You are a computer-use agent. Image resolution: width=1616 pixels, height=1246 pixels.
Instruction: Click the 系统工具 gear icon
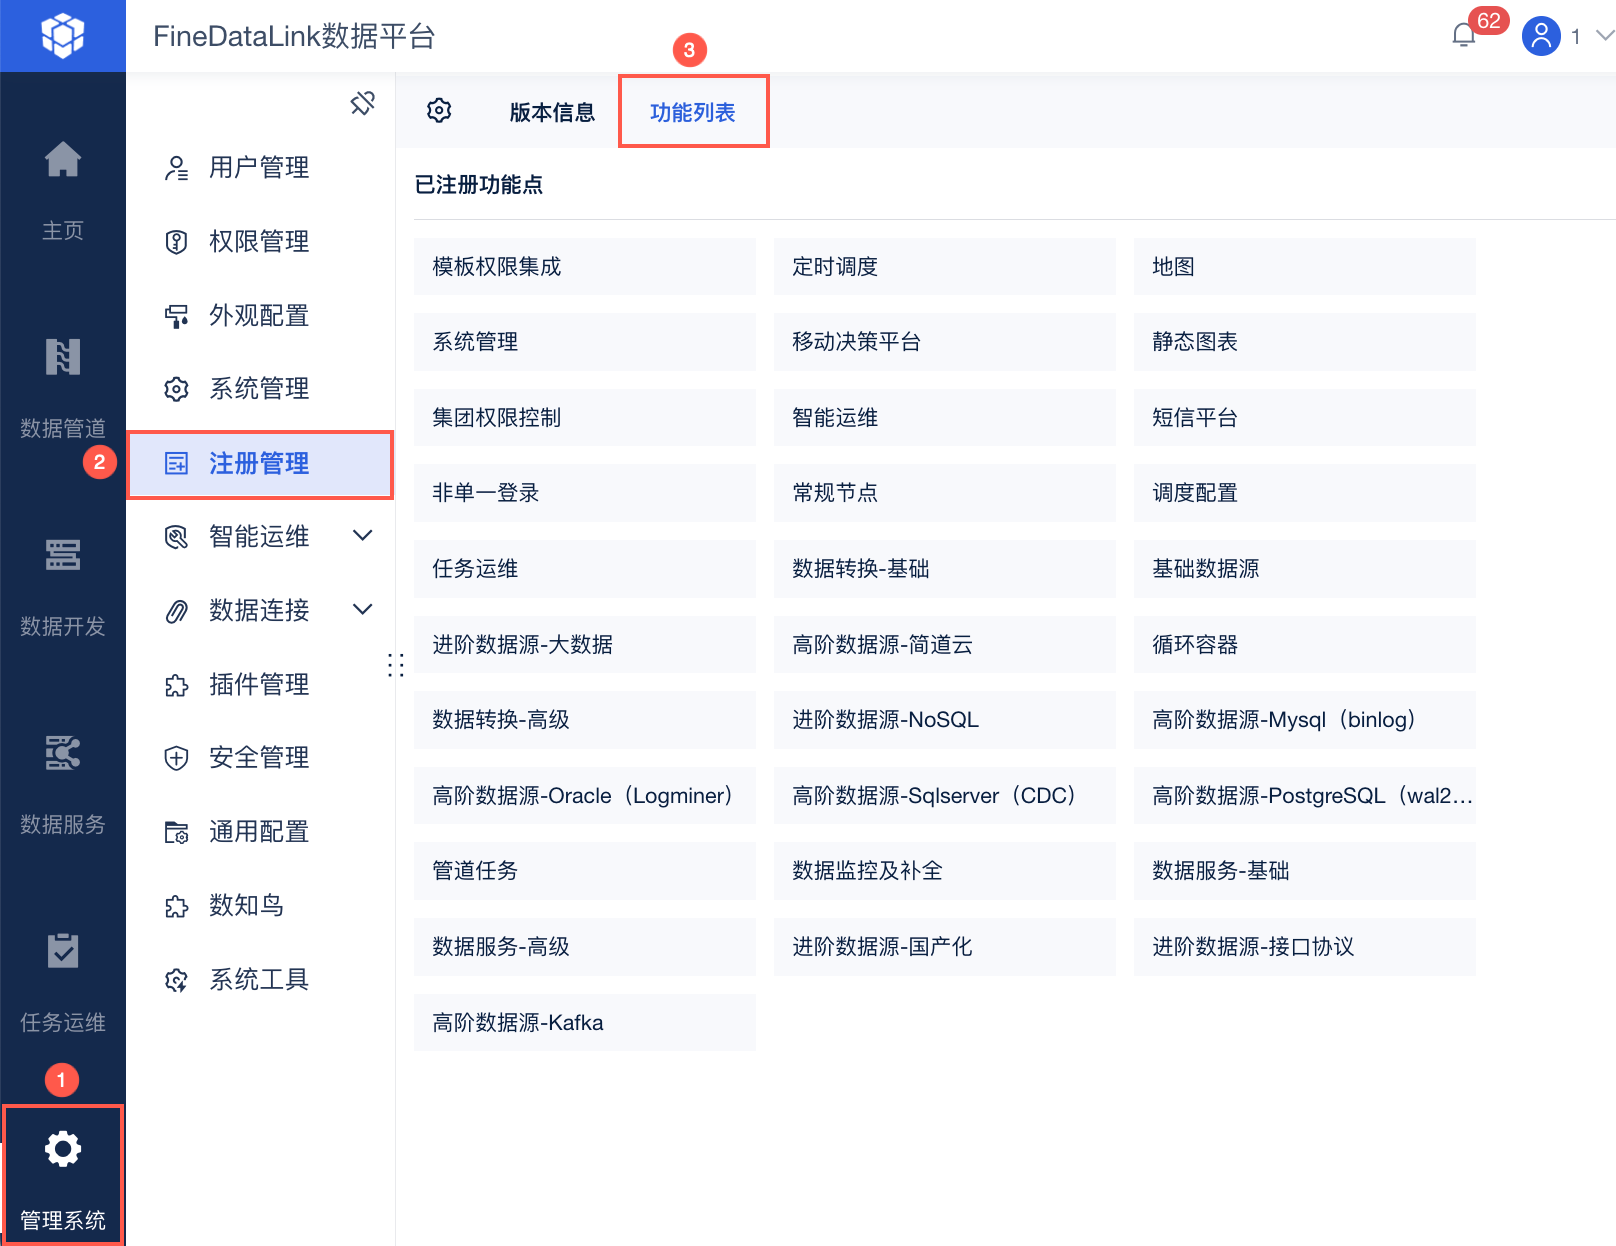(176, 980)
